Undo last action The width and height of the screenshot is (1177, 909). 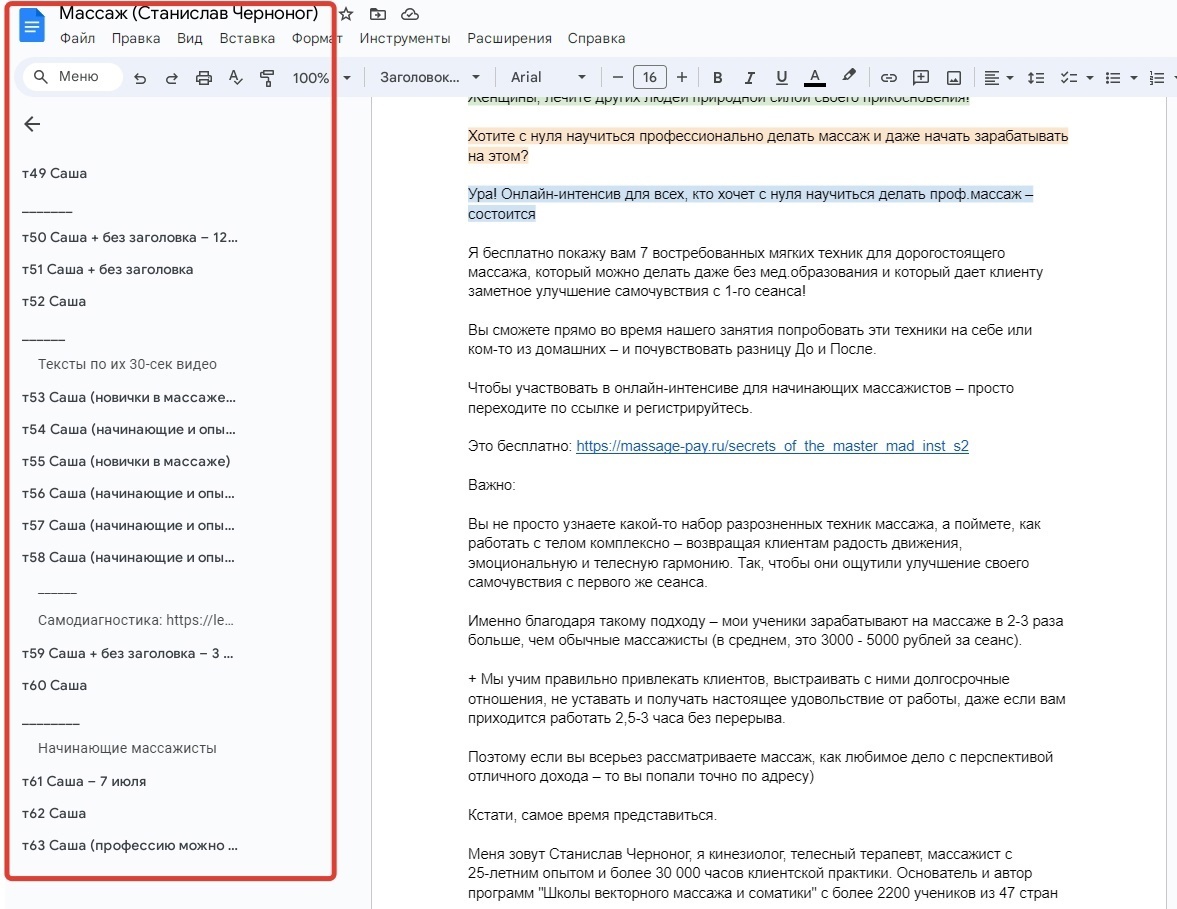tap(140, 77)
